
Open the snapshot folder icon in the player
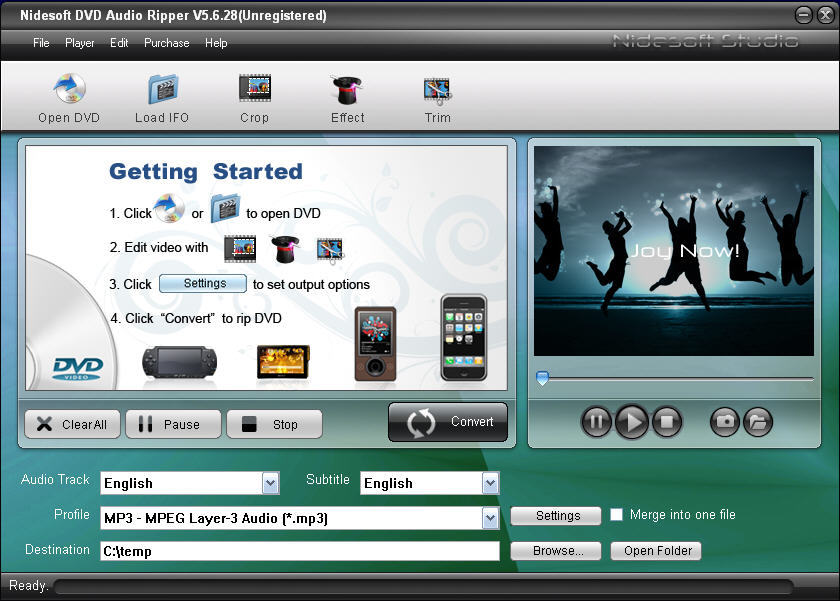point(758,422)
